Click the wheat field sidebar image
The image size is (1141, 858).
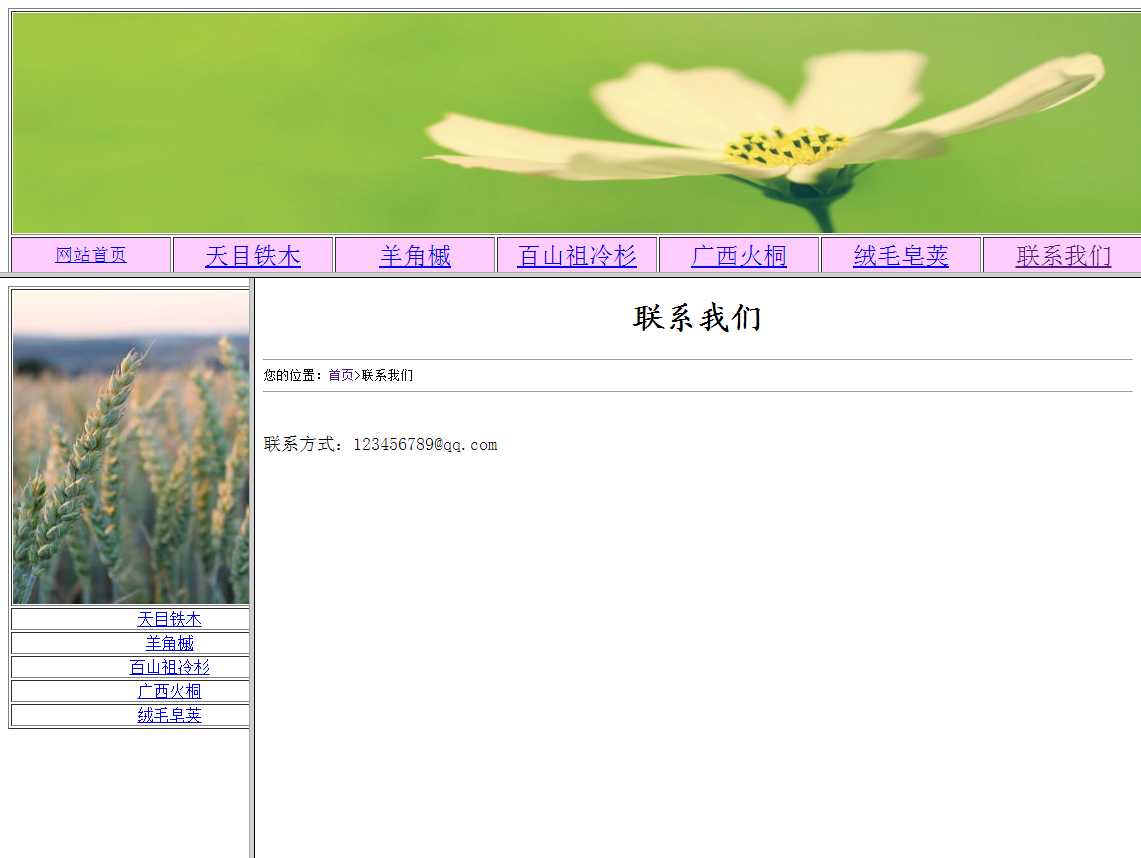click(x=130, y=446)
